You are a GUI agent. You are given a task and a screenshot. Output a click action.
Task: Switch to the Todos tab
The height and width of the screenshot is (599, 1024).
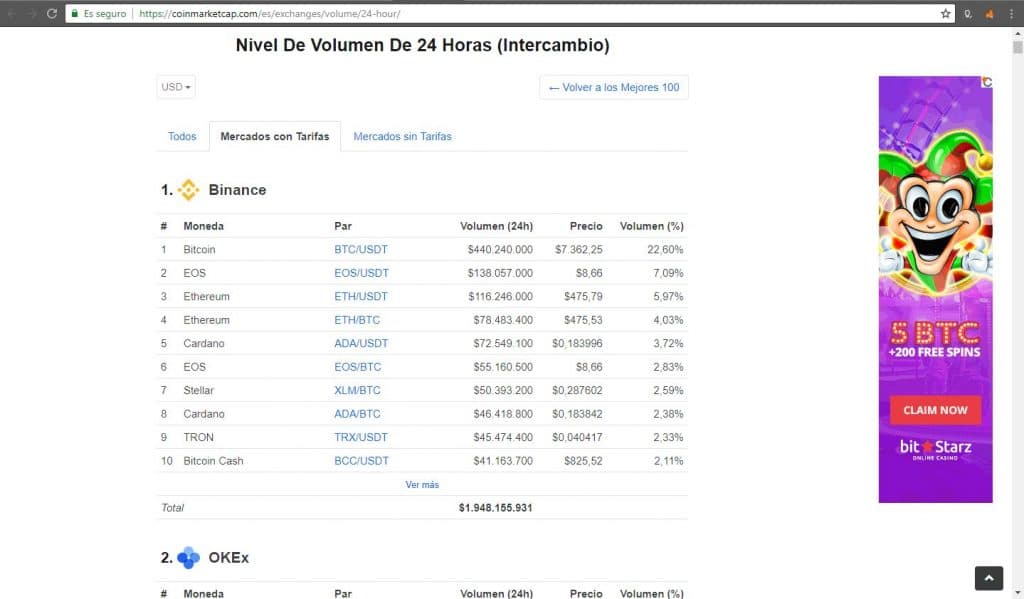pyautogui.click(x=182, y=136)
